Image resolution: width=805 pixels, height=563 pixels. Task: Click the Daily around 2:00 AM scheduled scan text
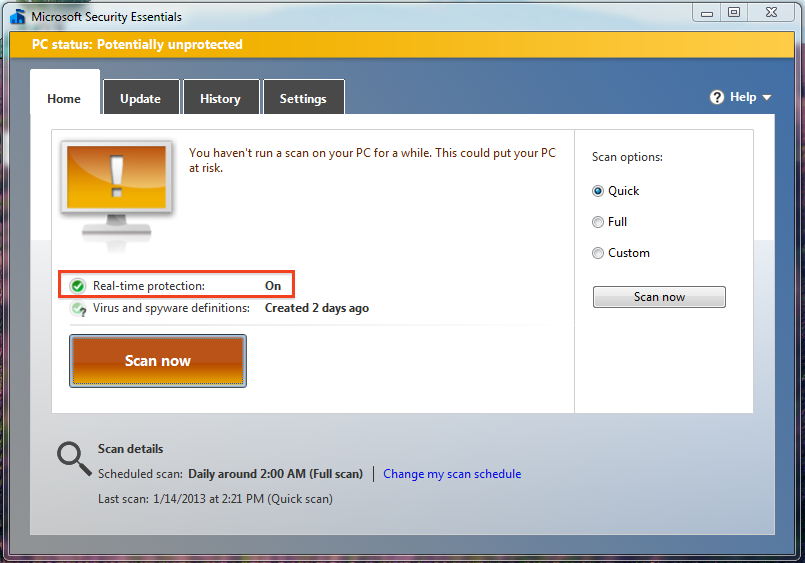(275, 474)
